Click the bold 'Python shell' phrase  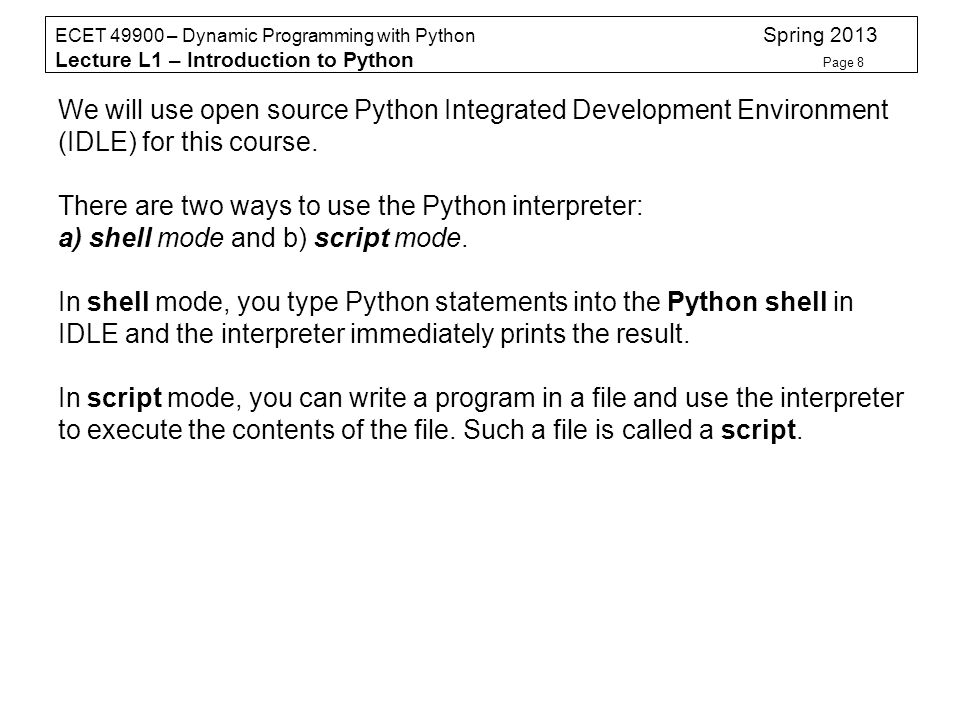747,302
